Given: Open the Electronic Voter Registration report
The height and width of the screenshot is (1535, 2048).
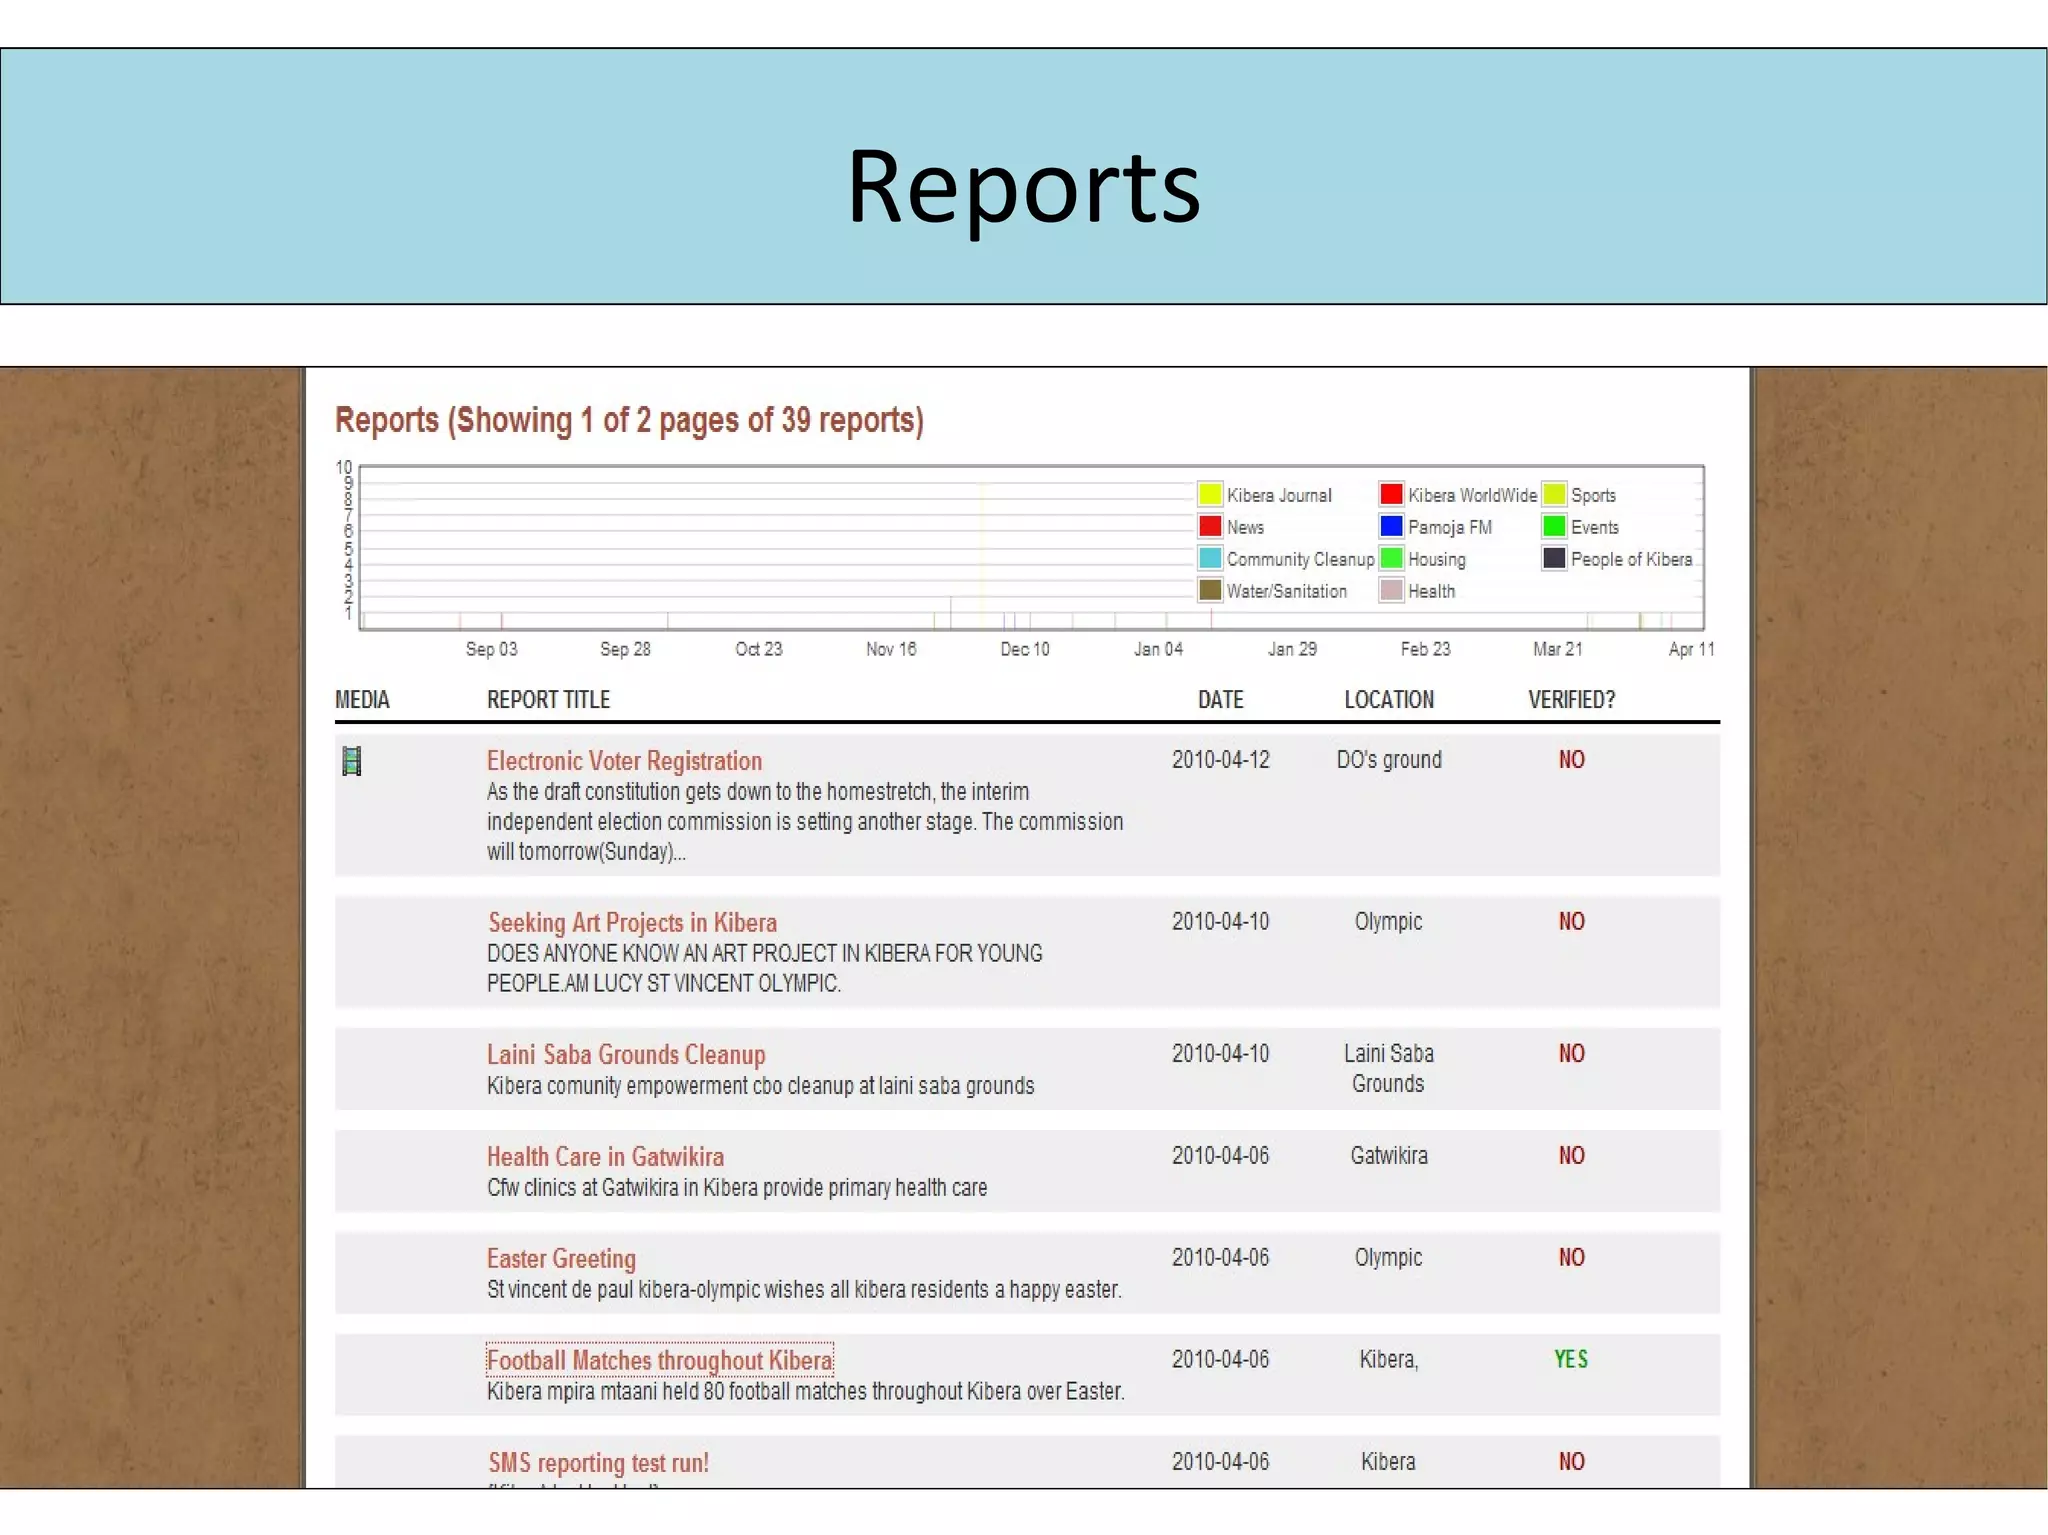Looking at the screenshot, I should click(624, 761).
